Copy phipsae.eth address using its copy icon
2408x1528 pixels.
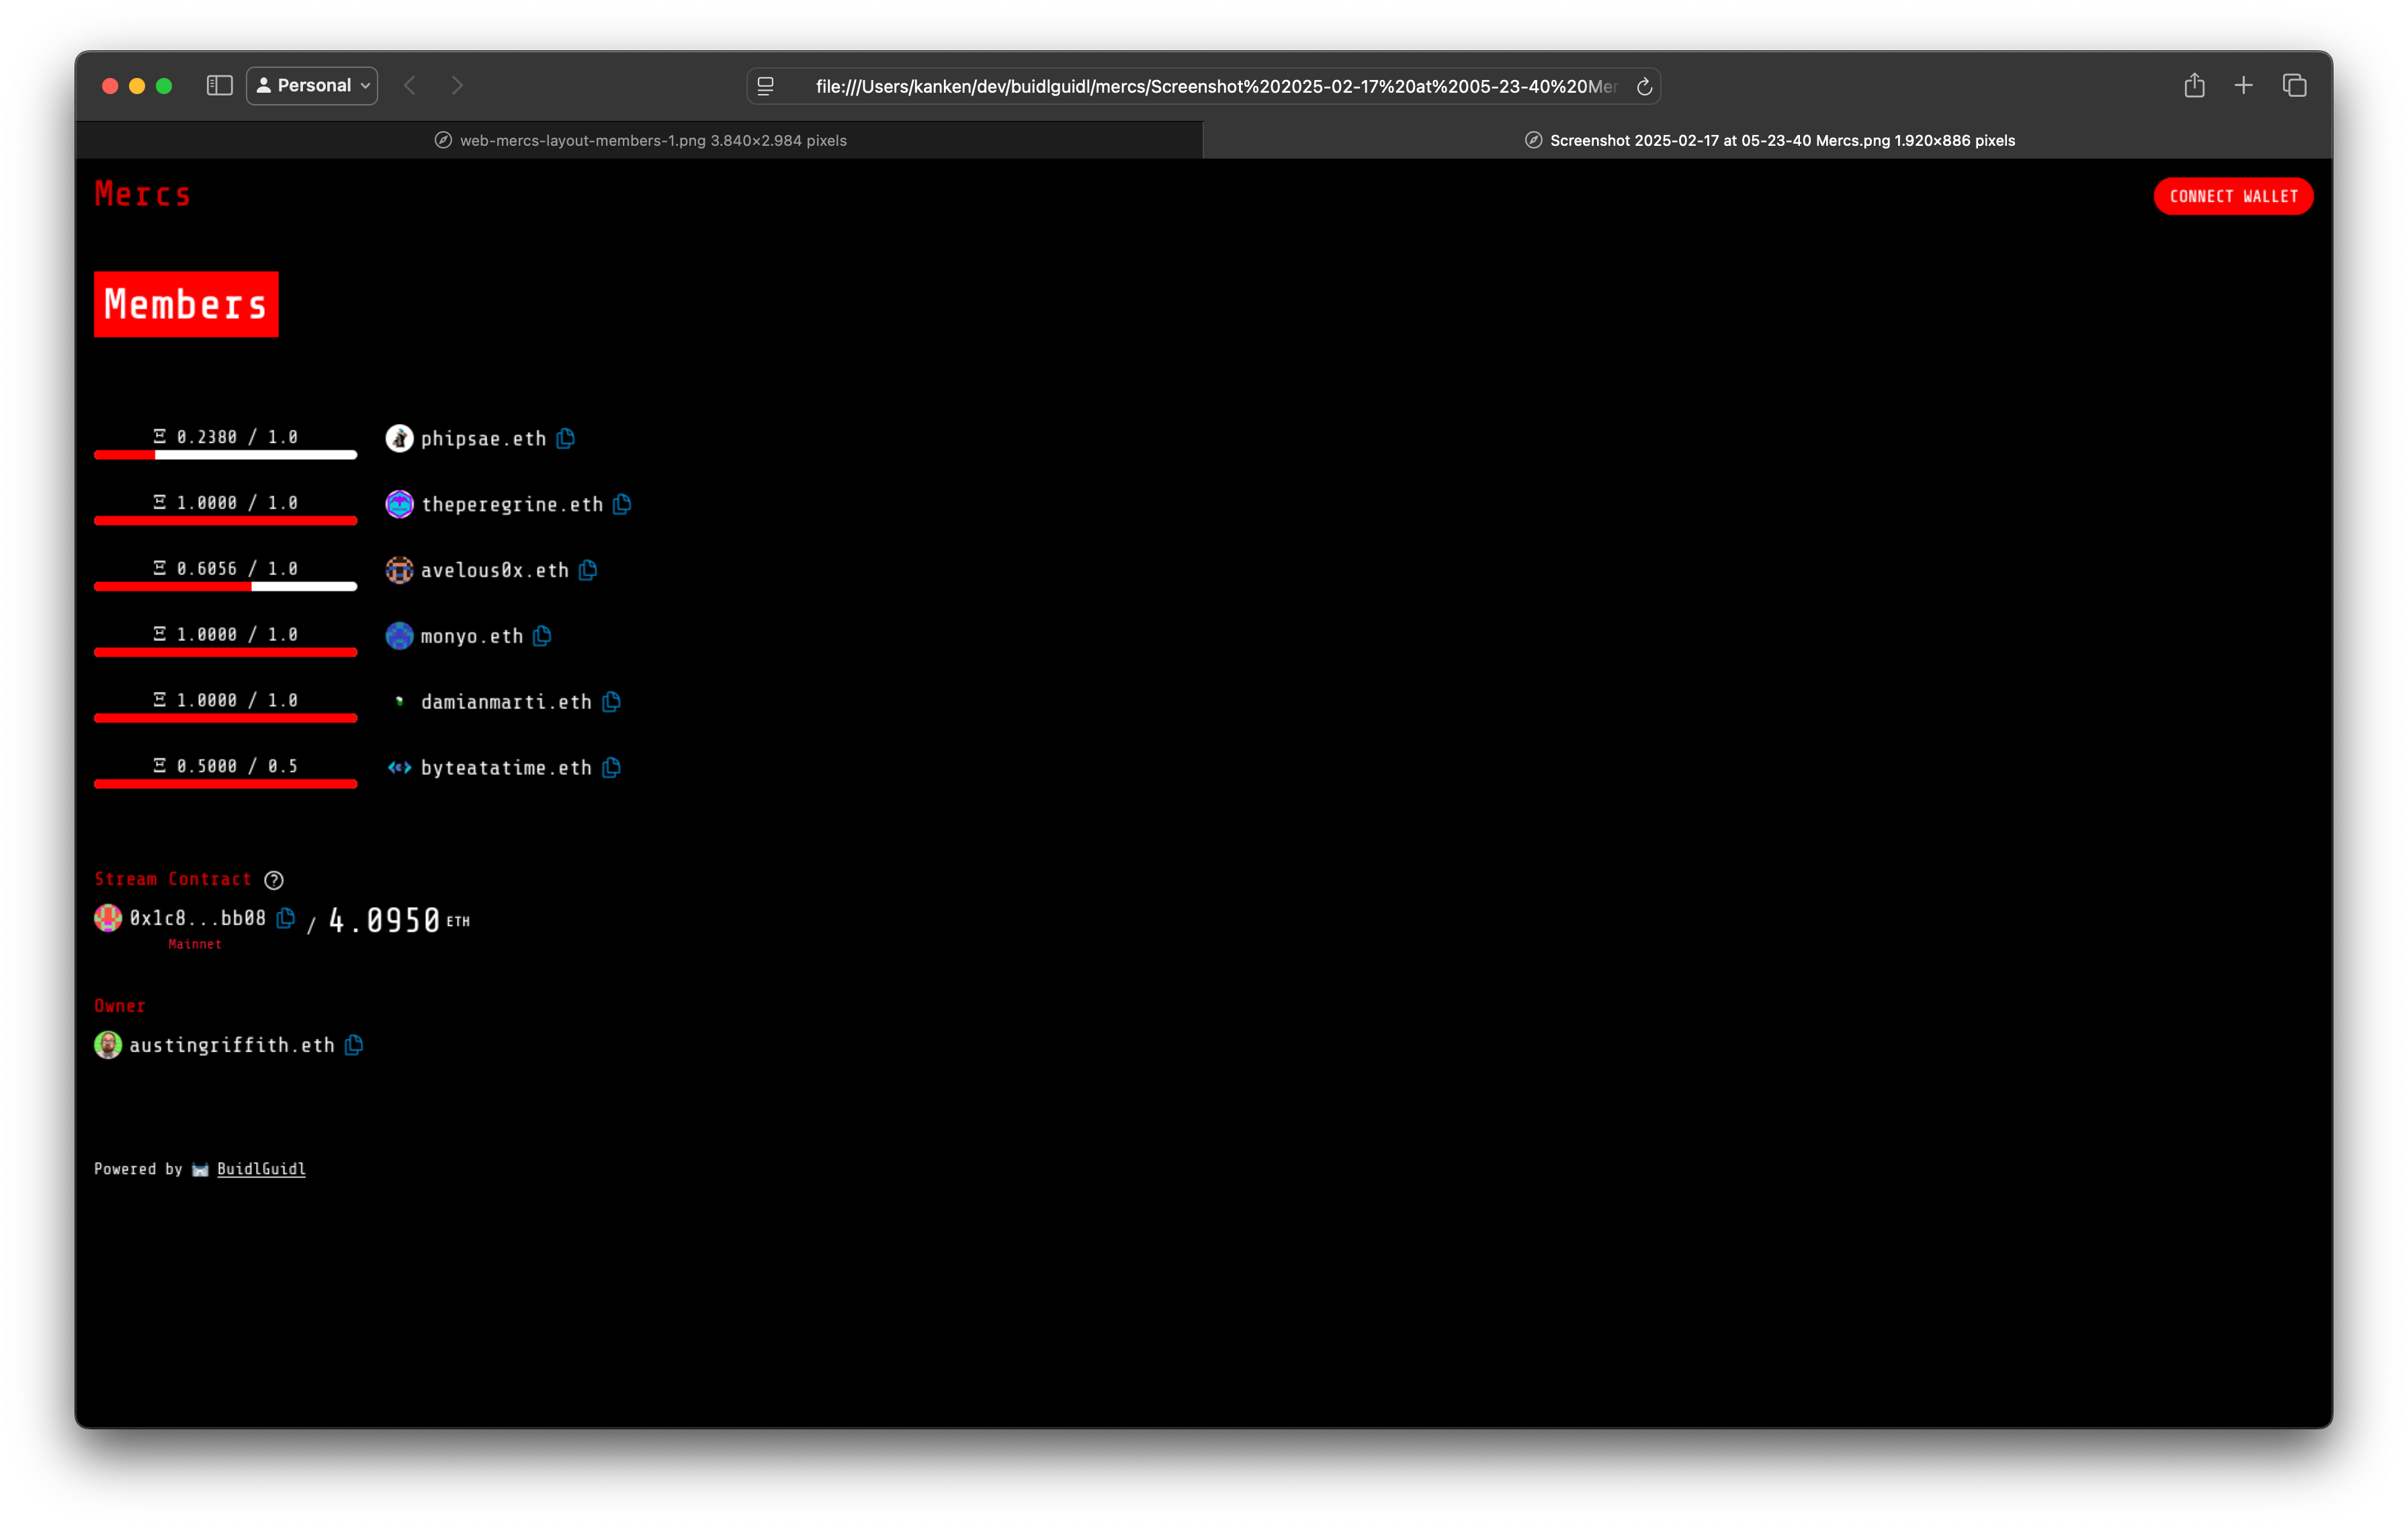[566, 438]
